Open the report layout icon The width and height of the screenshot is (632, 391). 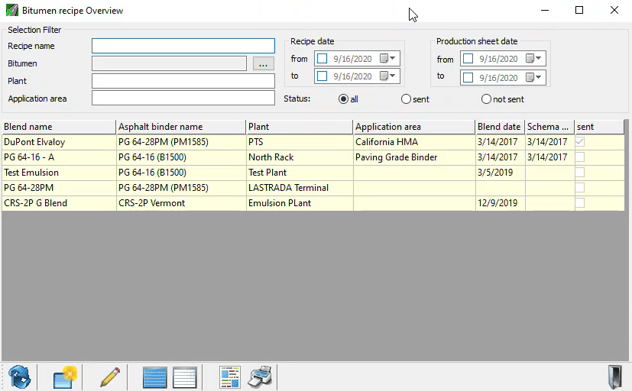(230, 377)
